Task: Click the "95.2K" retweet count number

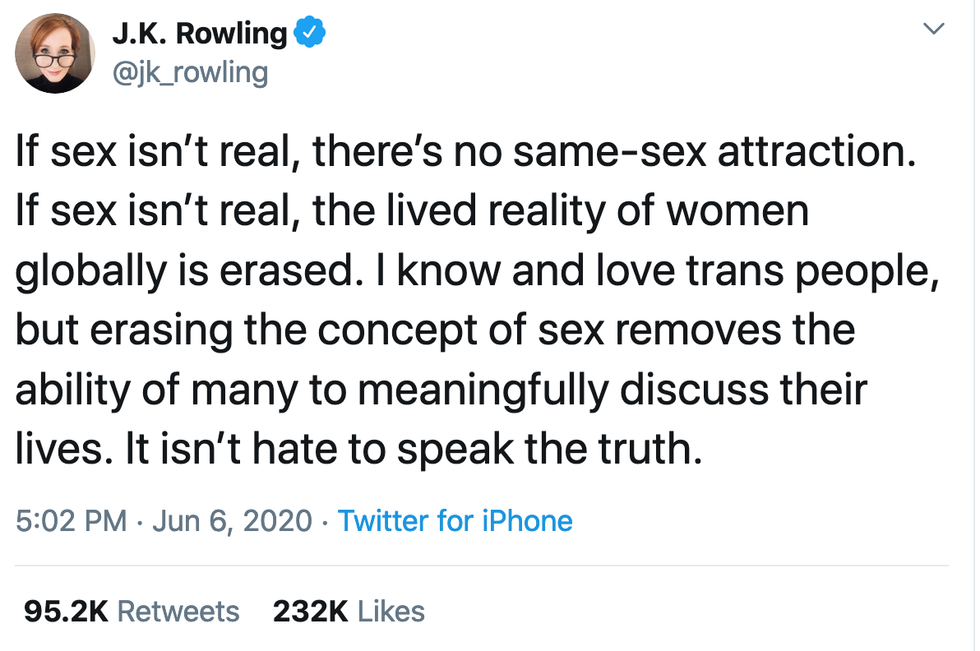Action: click(65, 611)
